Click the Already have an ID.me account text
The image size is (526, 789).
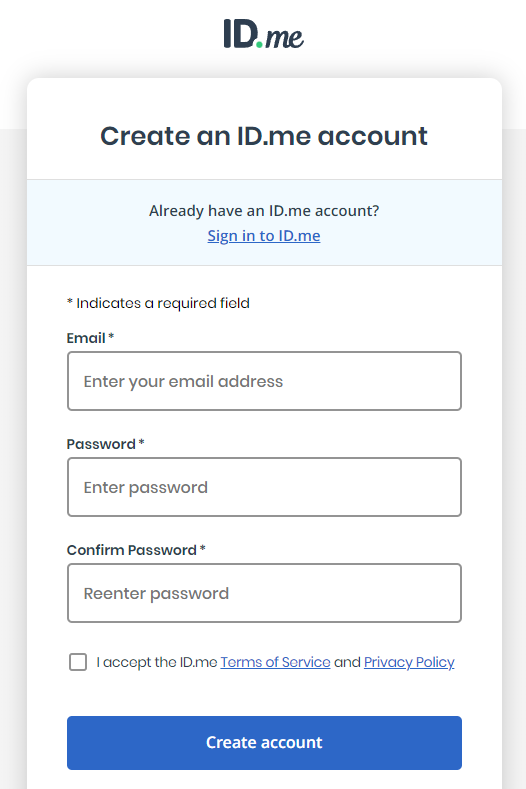click(x=264, y=210)
